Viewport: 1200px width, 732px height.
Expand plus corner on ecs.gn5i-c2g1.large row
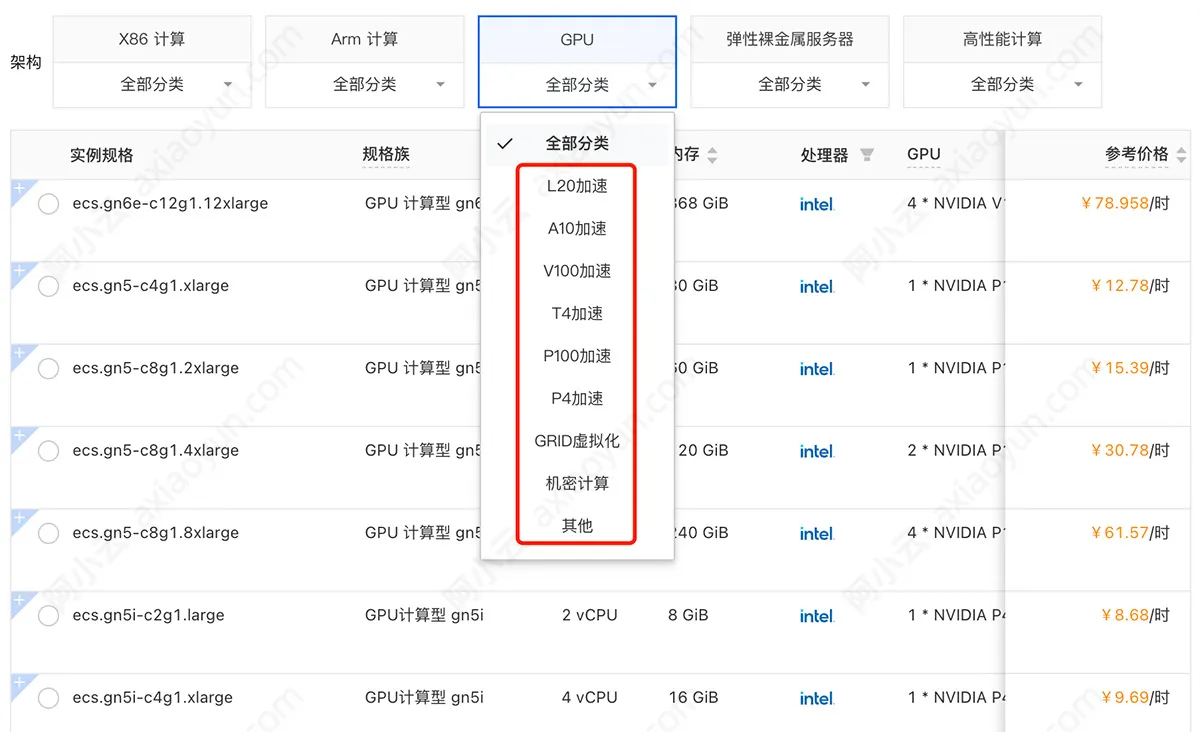coord(19,599)
